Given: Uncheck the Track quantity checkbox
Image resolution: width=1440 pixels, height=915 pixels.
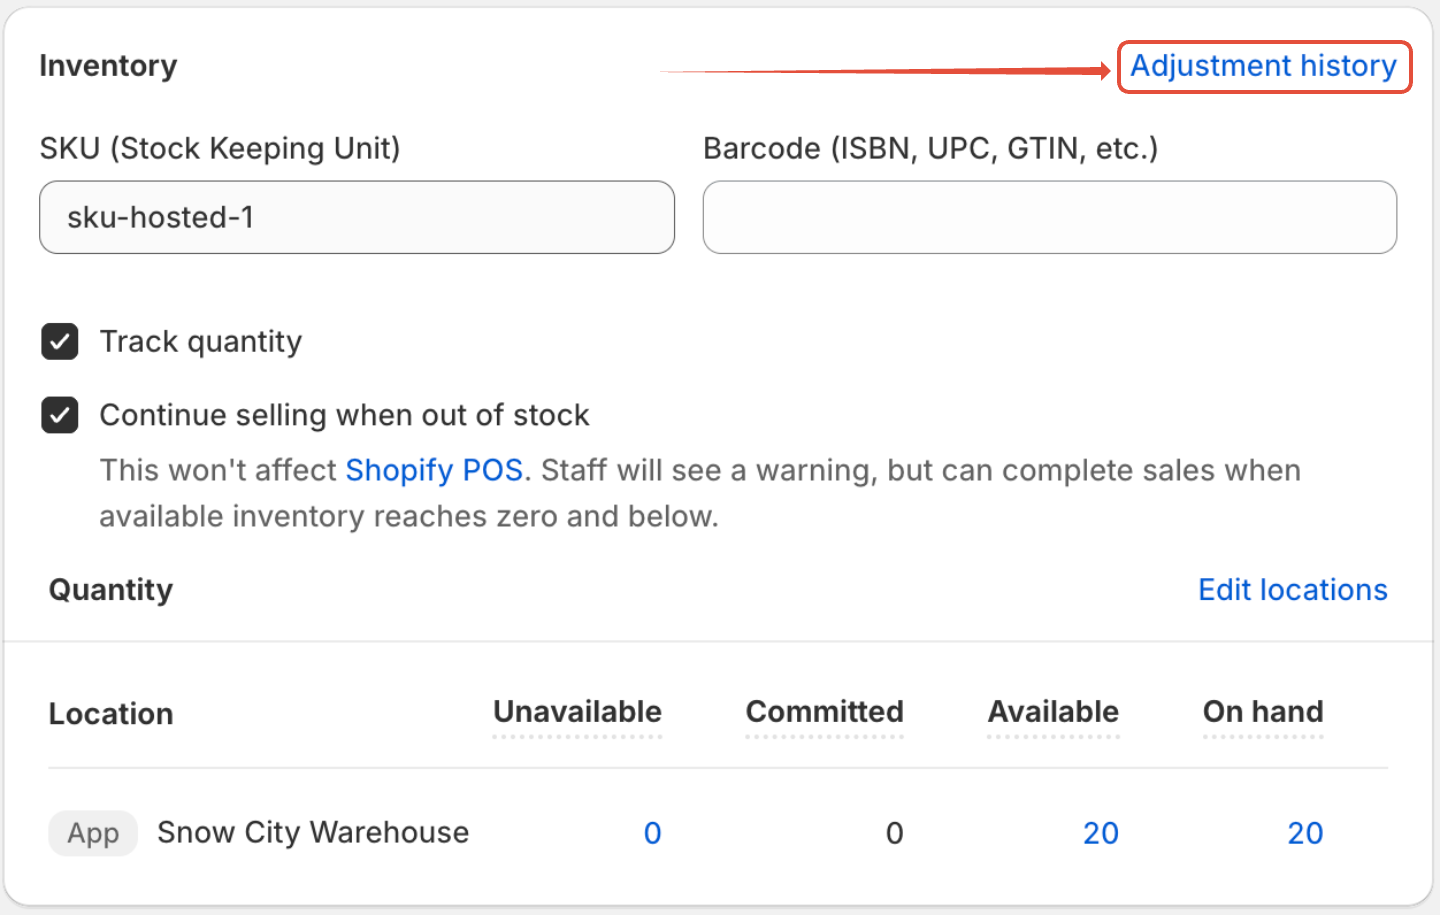Looking at the screenshot, I should pyautogui.click(x=60, y=342).
